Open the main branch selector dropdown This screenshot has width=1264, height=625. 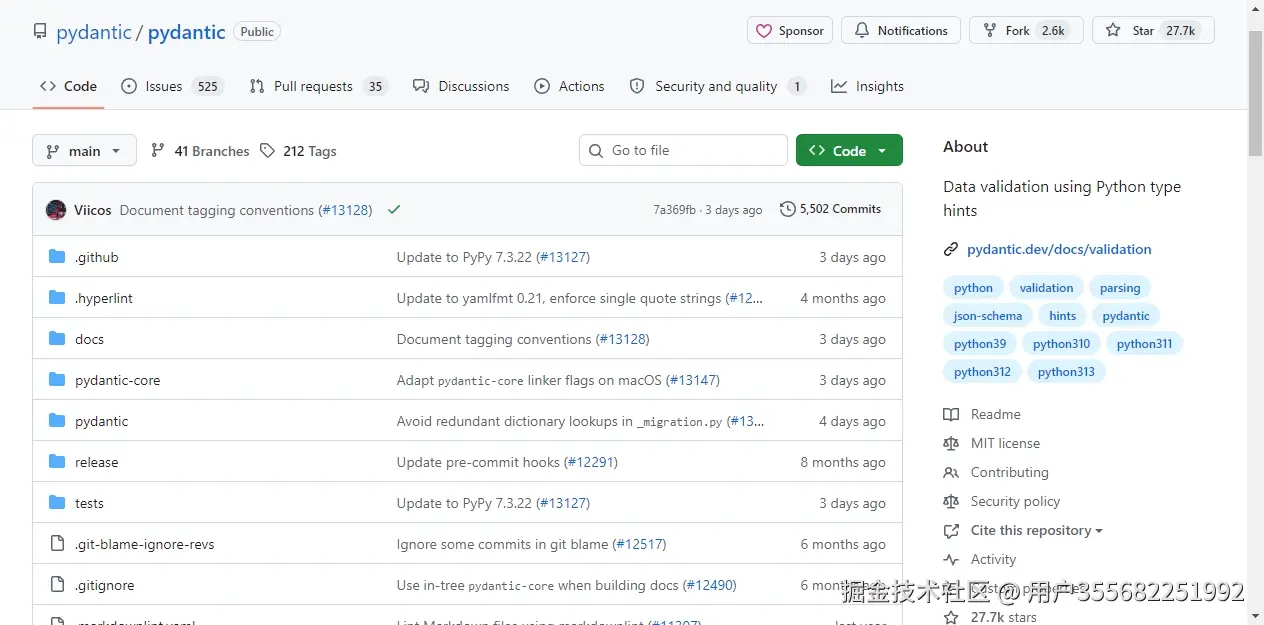(84, 151)
